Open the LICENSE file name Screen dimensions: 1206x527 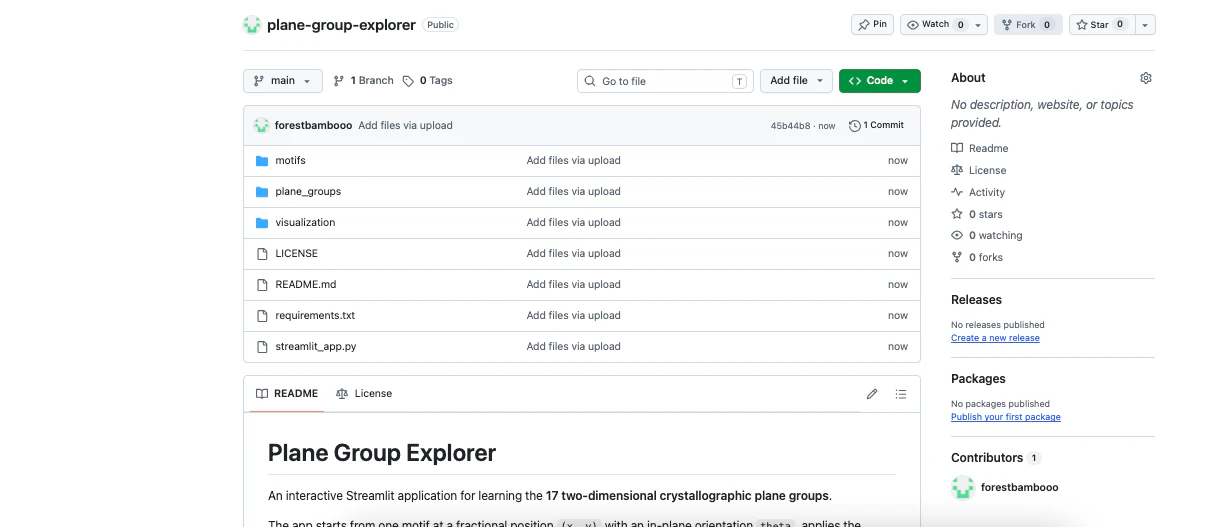296,254
